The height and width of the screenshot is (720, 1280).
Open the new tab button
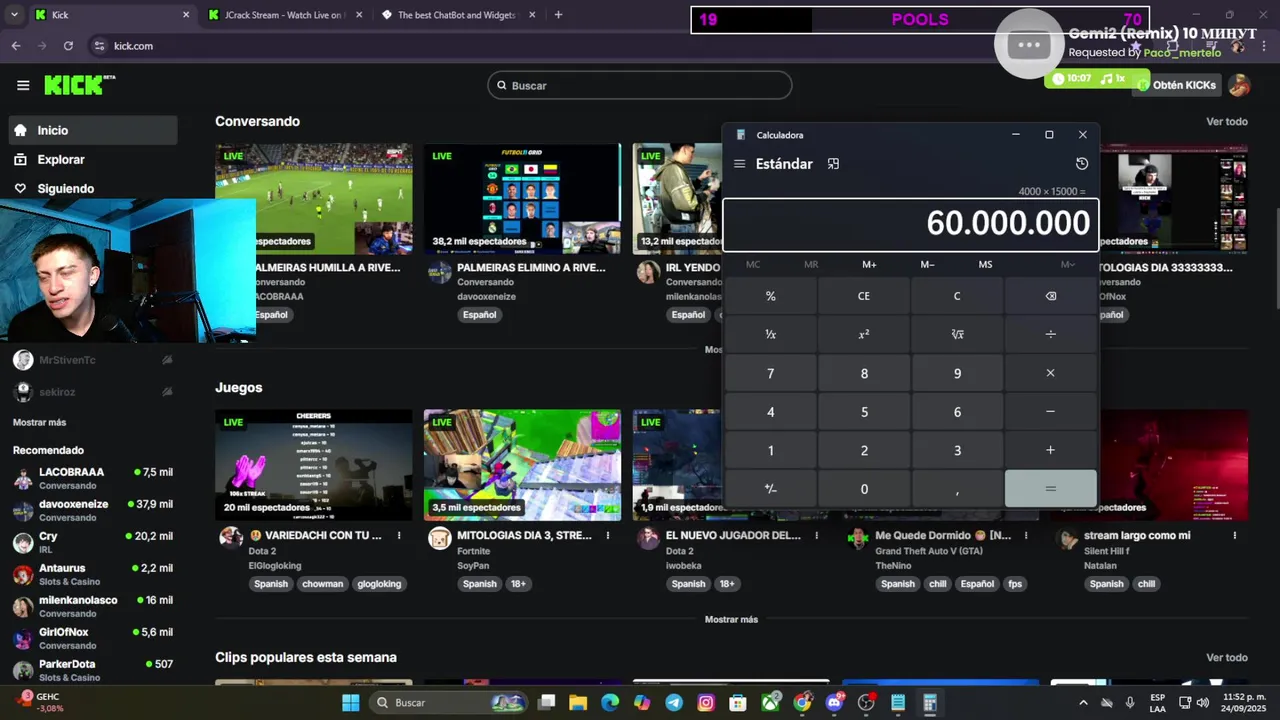click(558, 15)
